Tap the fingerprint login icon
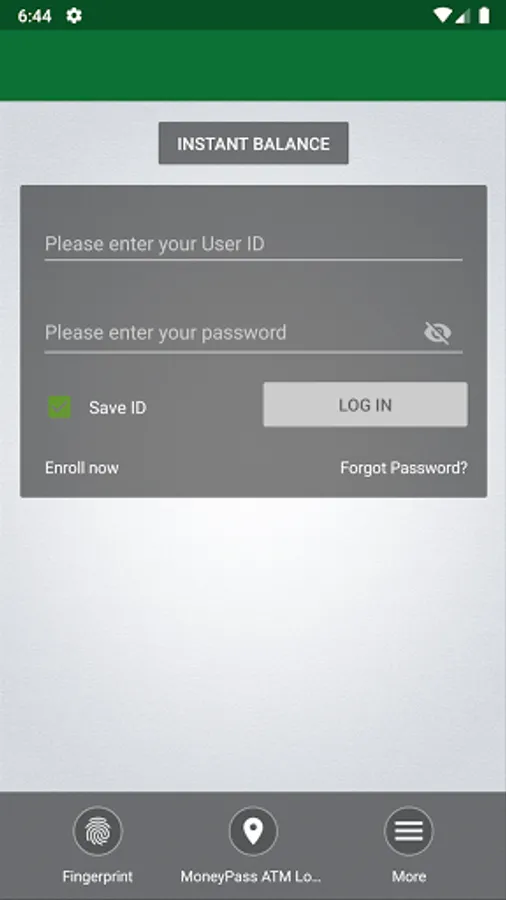Image resolution: width=506 pixels, height=900 pixels. [98, 831]
